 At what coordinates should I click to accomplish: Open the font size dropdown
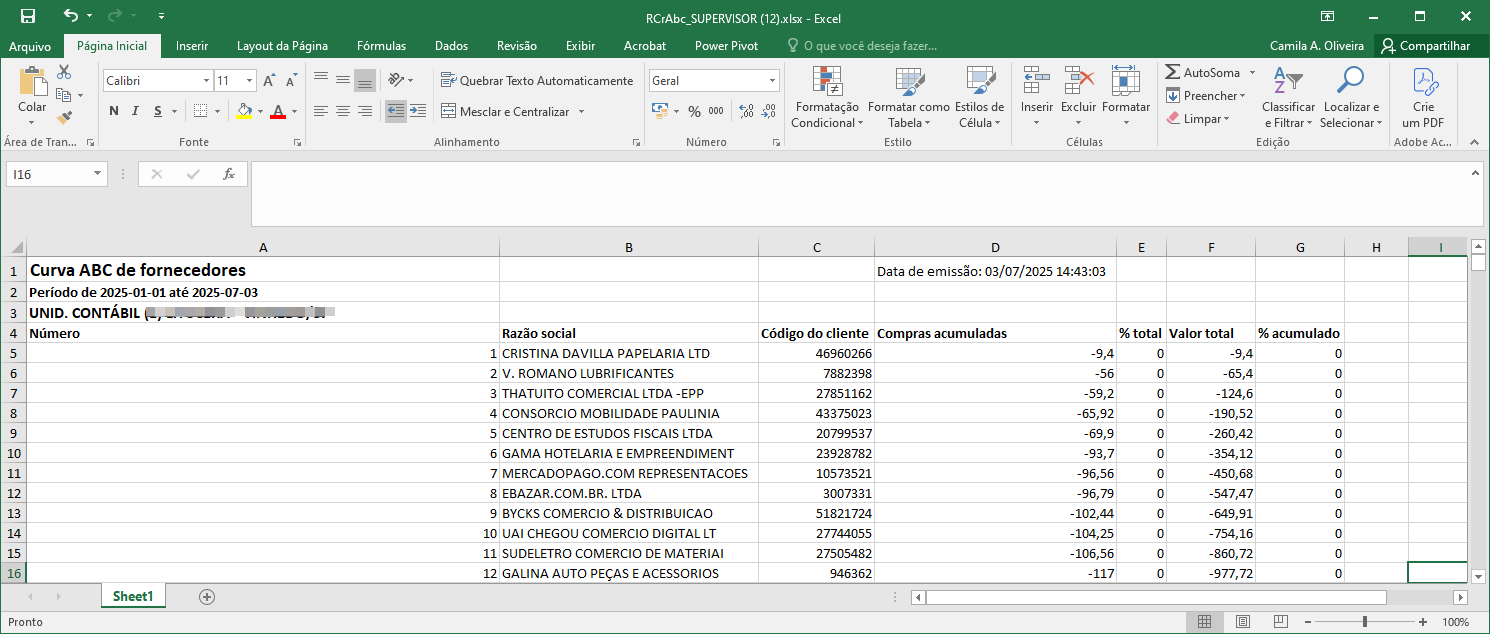click(250, 80)
